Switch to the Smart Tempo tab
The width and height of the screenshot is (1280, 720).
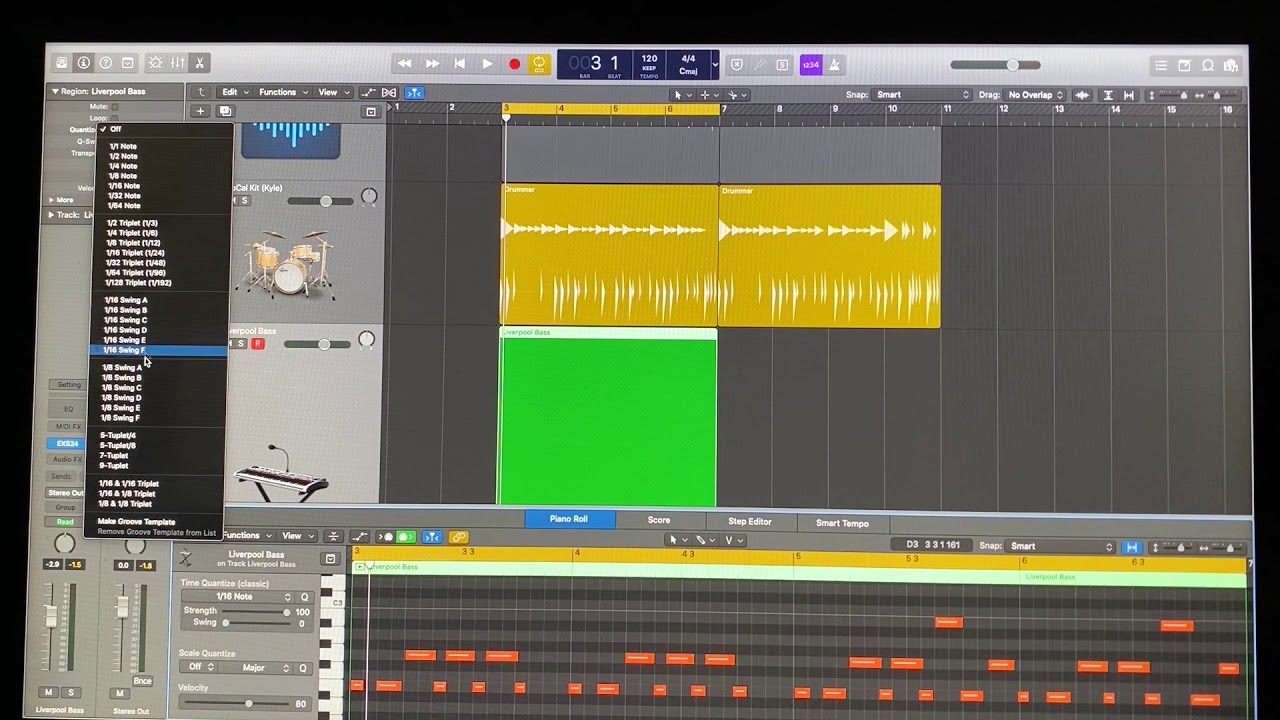tap(842, 523)
